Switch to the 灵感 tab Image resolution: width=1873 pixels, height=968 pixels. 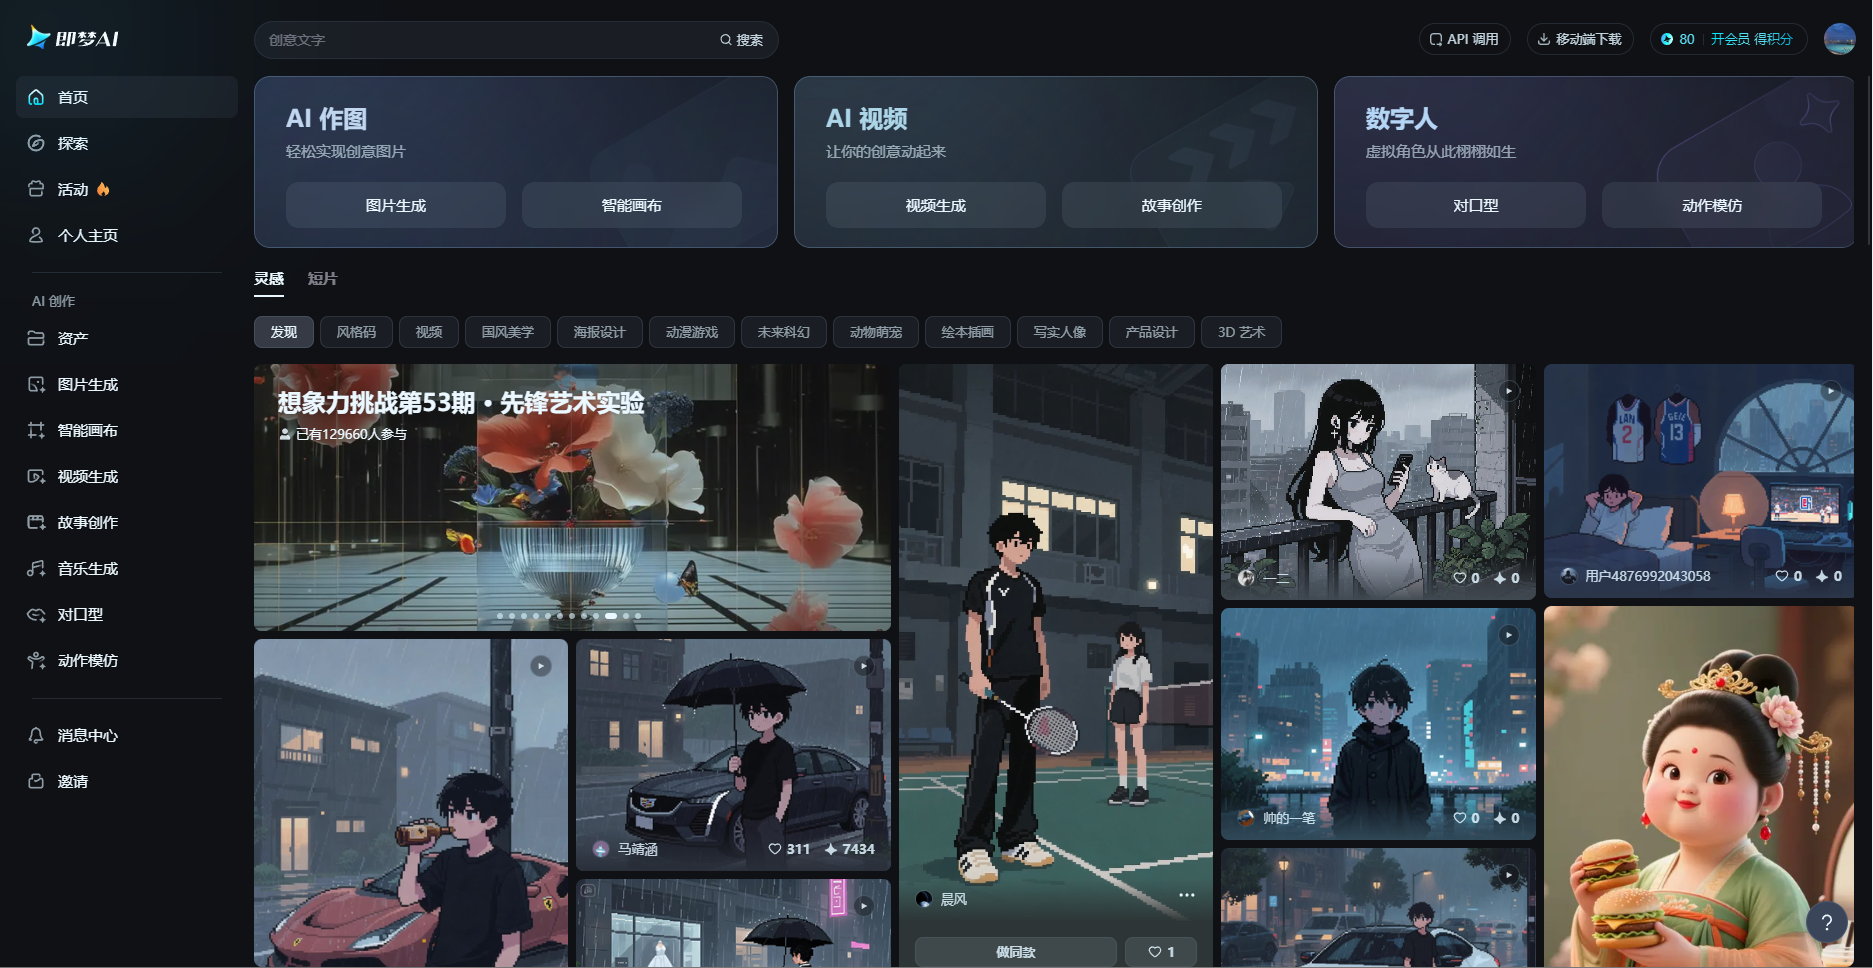click(x=268, y=278)
